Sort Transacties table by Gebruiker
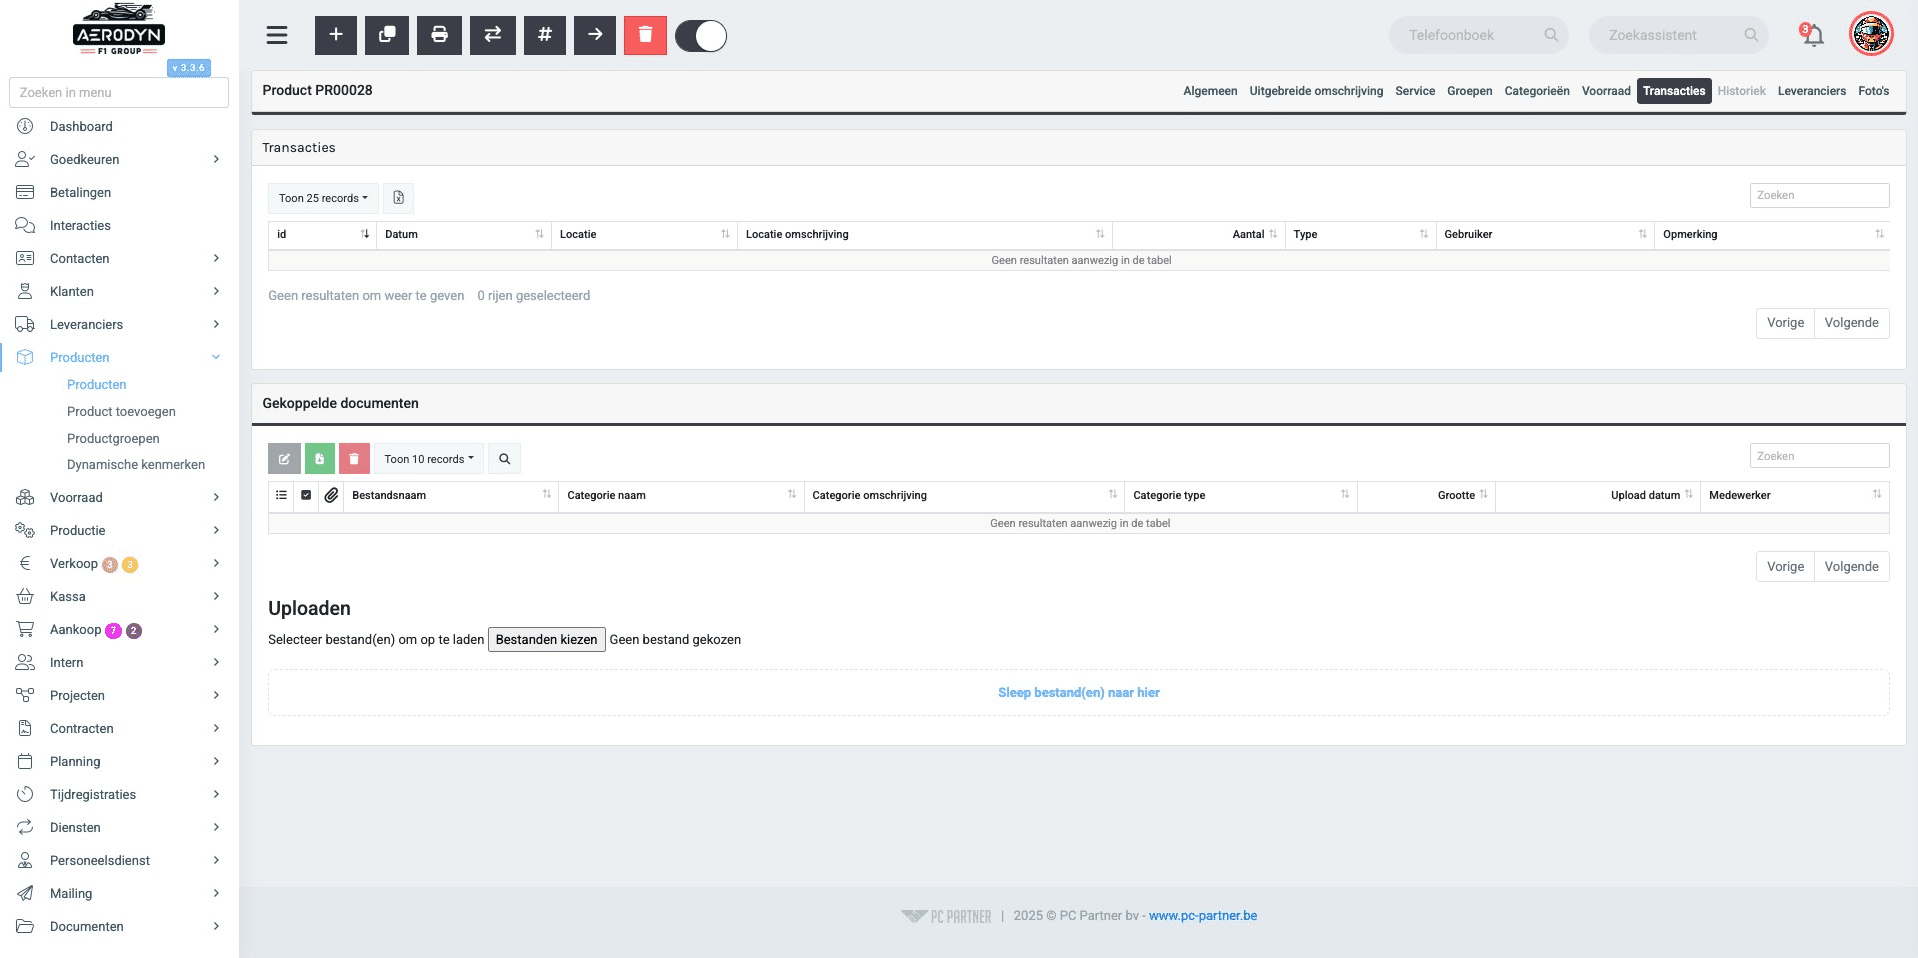Screen dimensions: 1918x958 tap(1545, 234)
